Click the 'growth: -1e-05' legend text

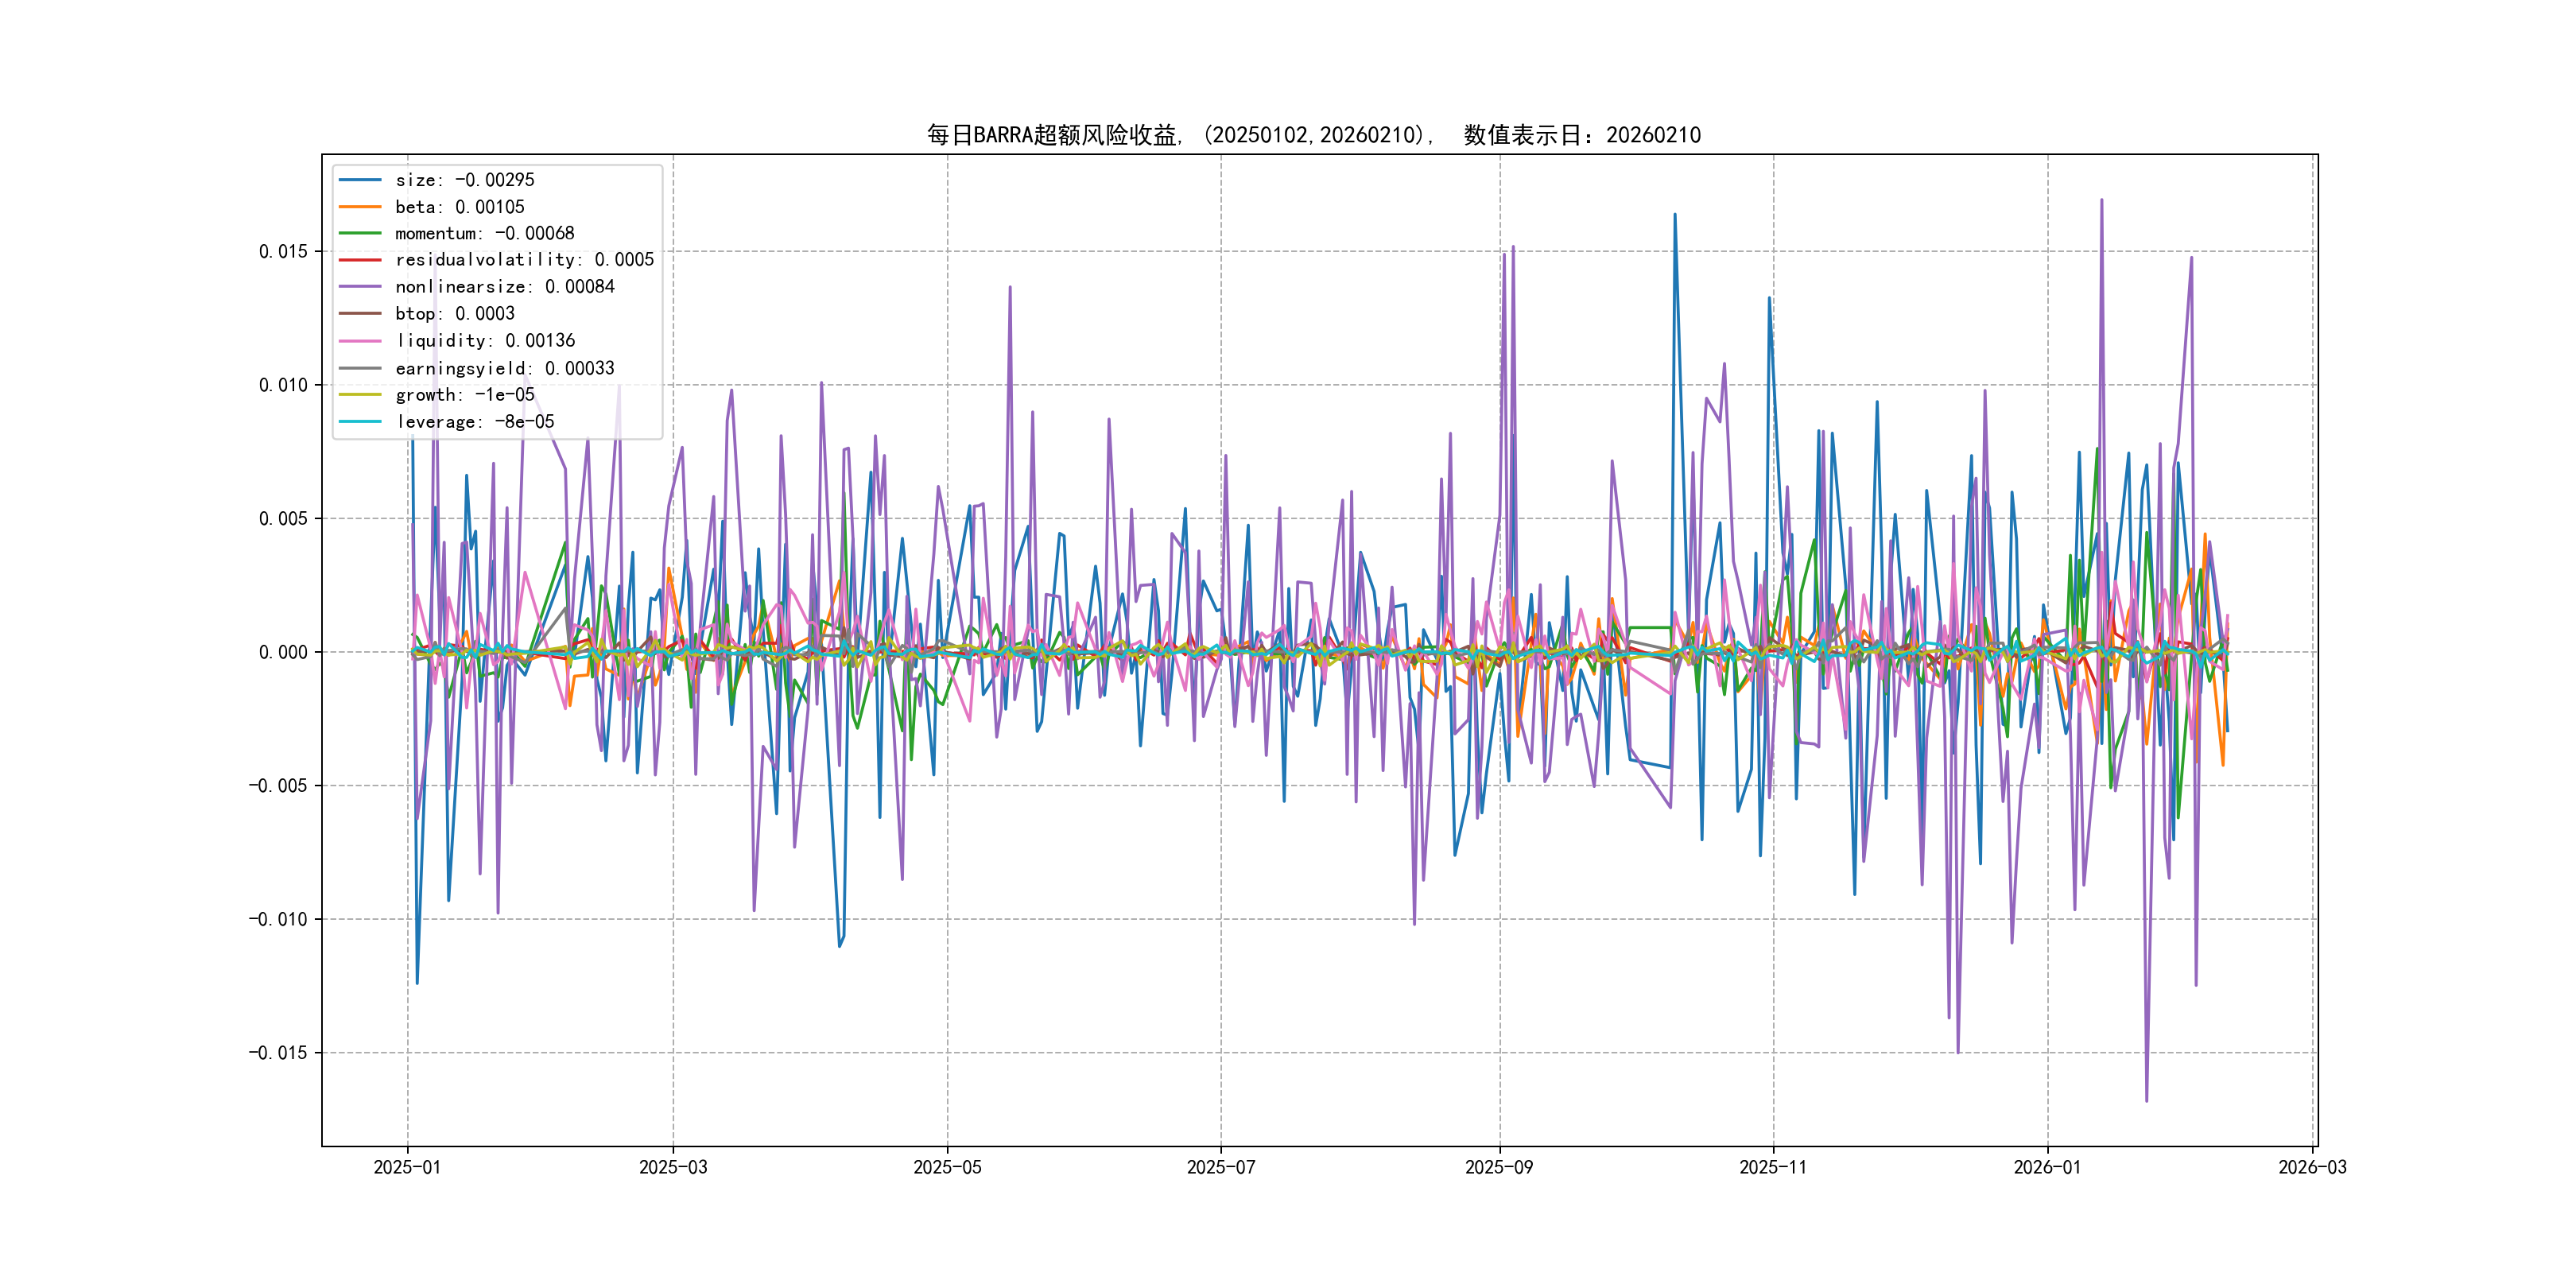click(465, 395)
